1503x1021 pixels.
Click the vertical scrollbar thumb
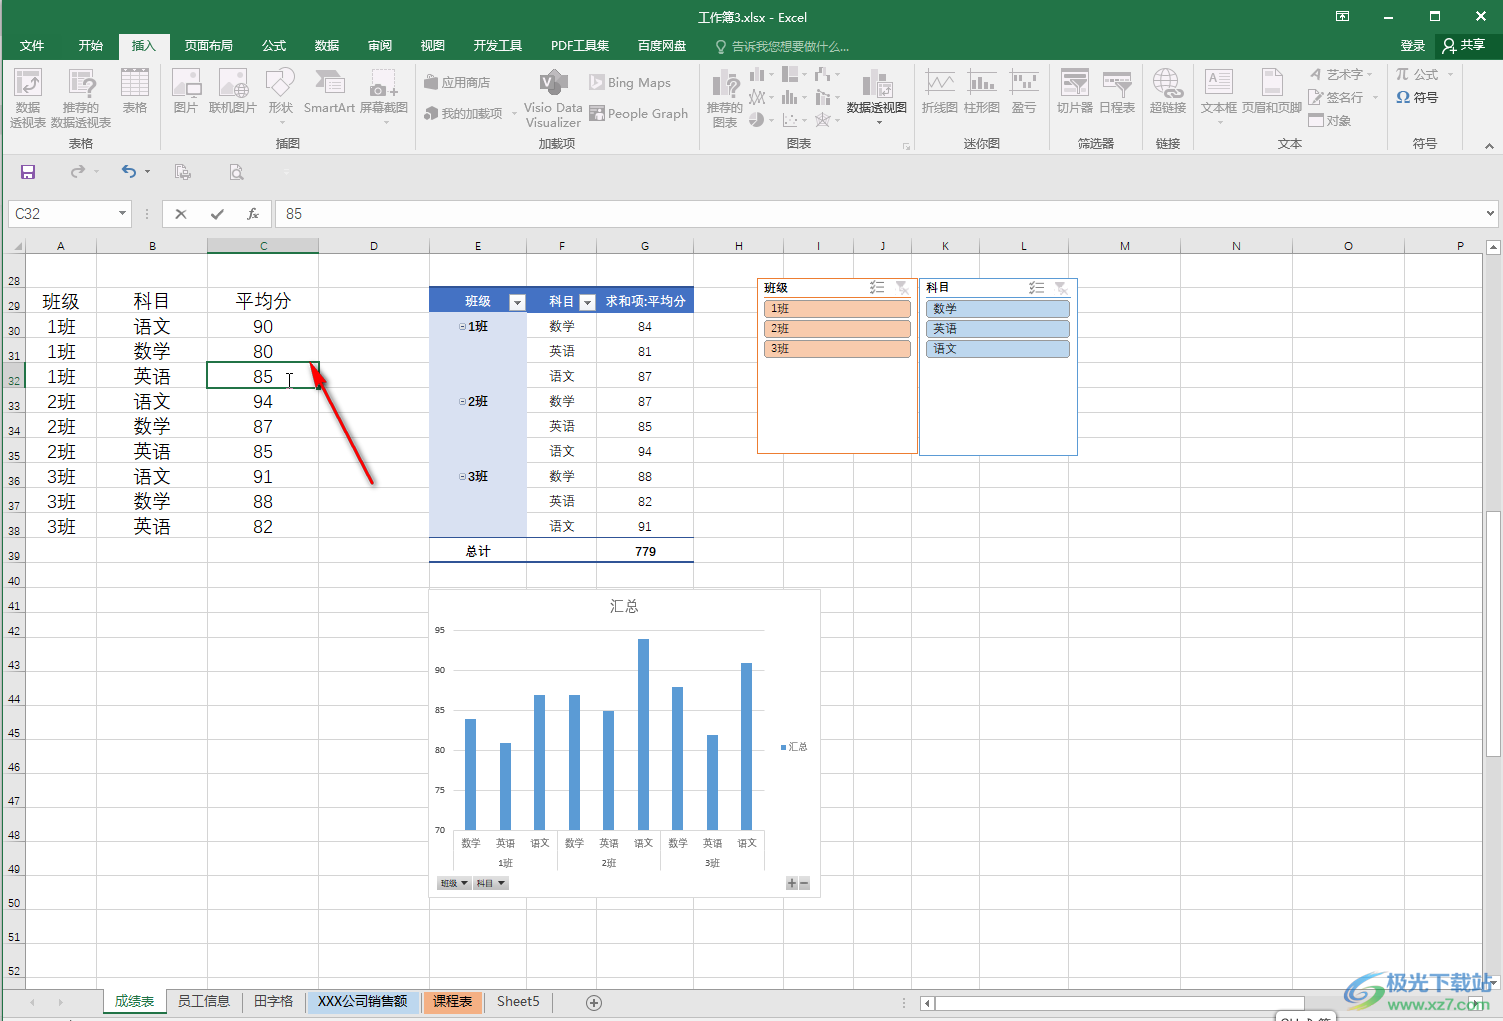click(1493, 634)
